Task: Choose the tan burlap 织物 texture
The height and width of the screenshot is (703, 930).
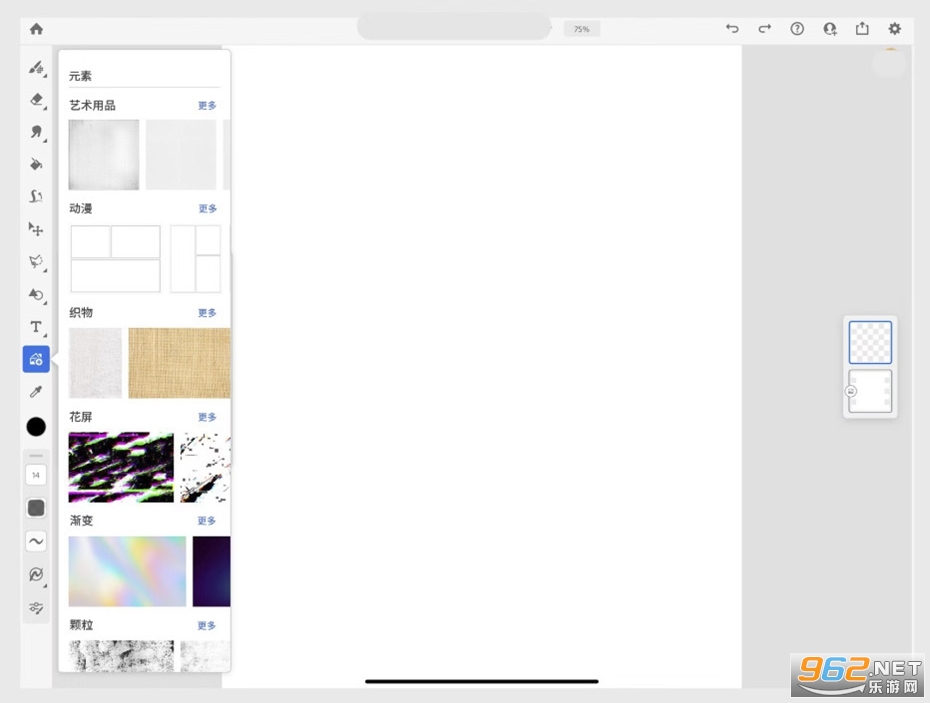Action: pos(179,362)
